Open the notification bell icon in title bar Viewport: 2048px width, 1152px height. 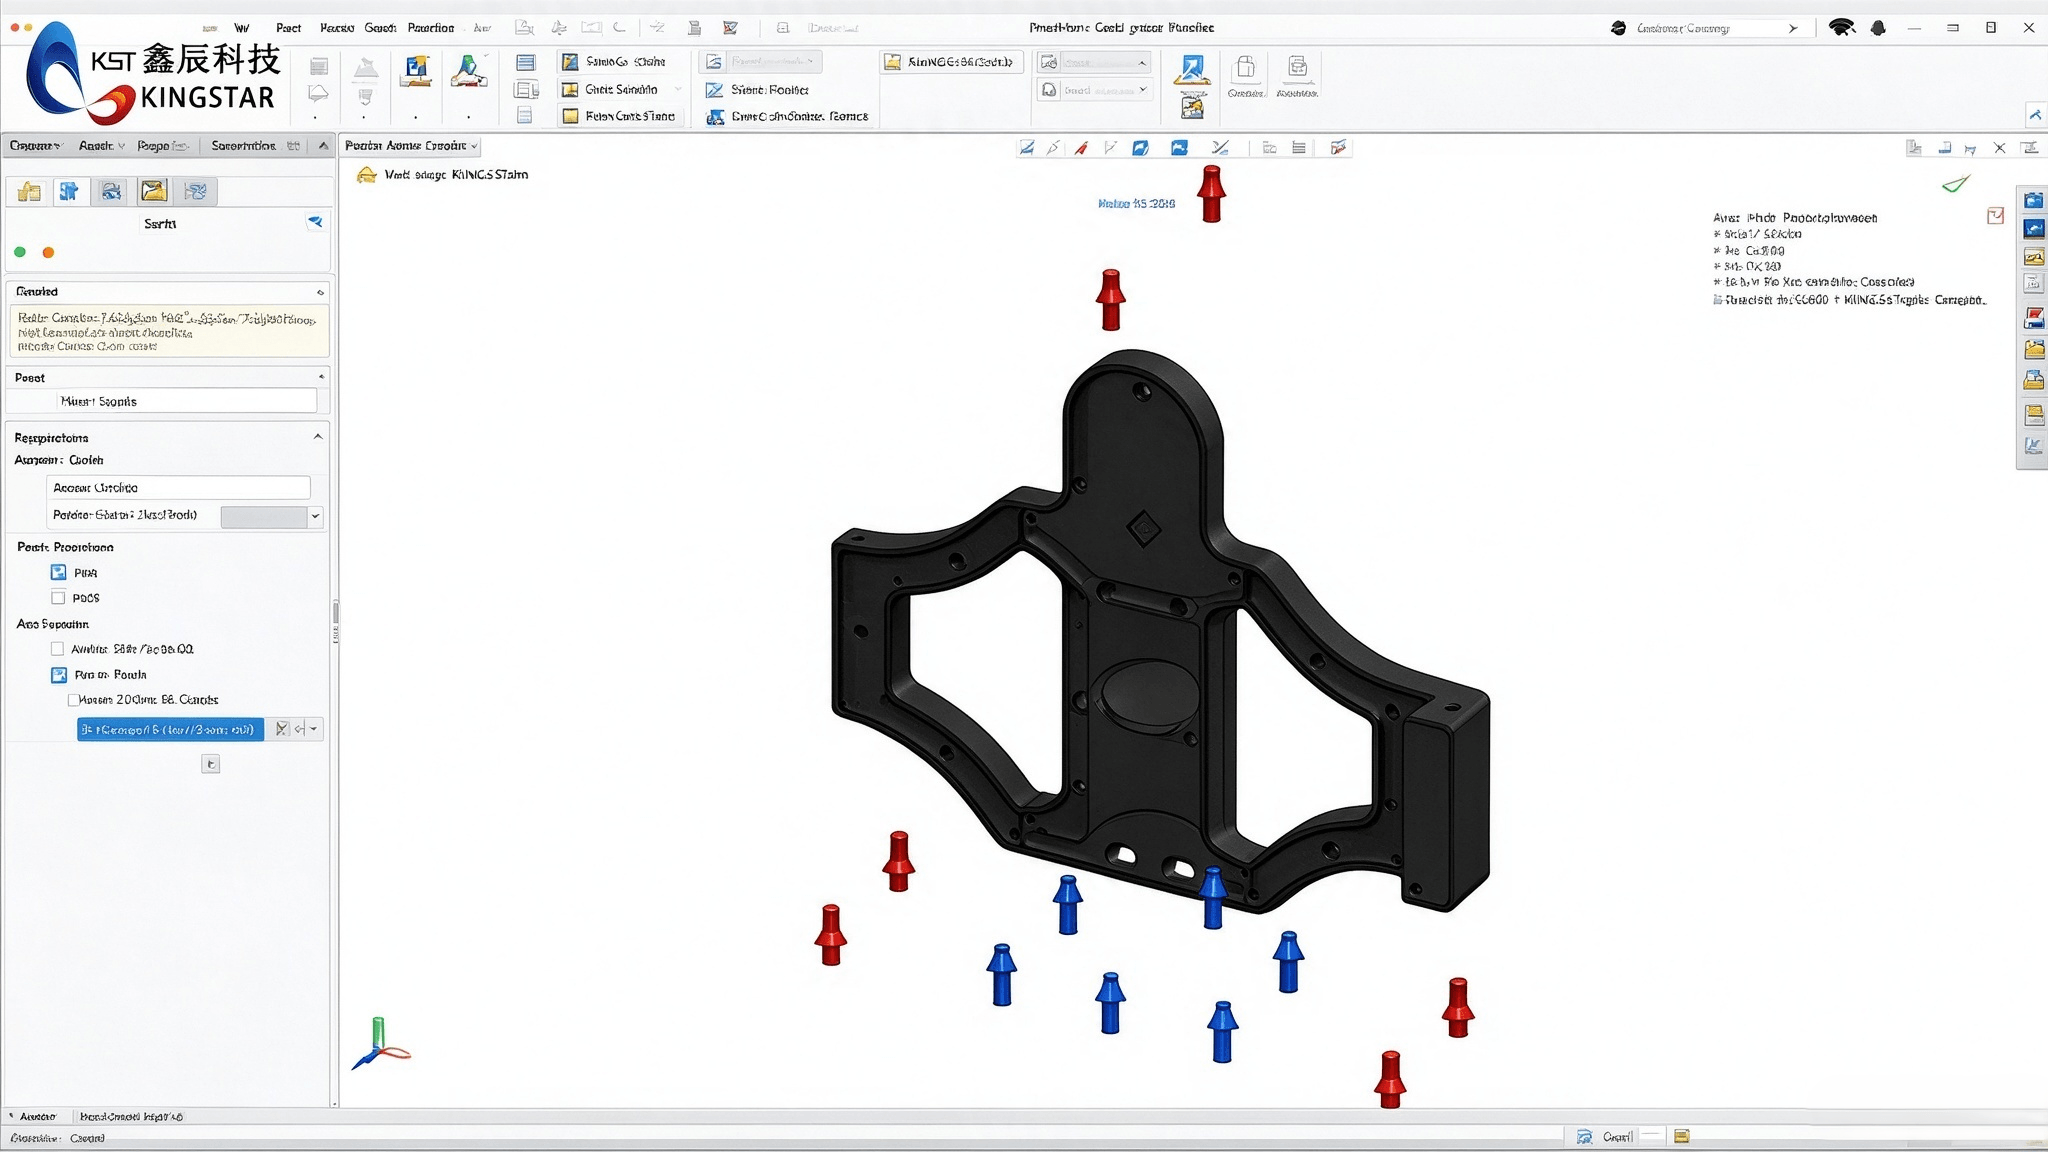pyautogui.click(x=1878, y=28)
